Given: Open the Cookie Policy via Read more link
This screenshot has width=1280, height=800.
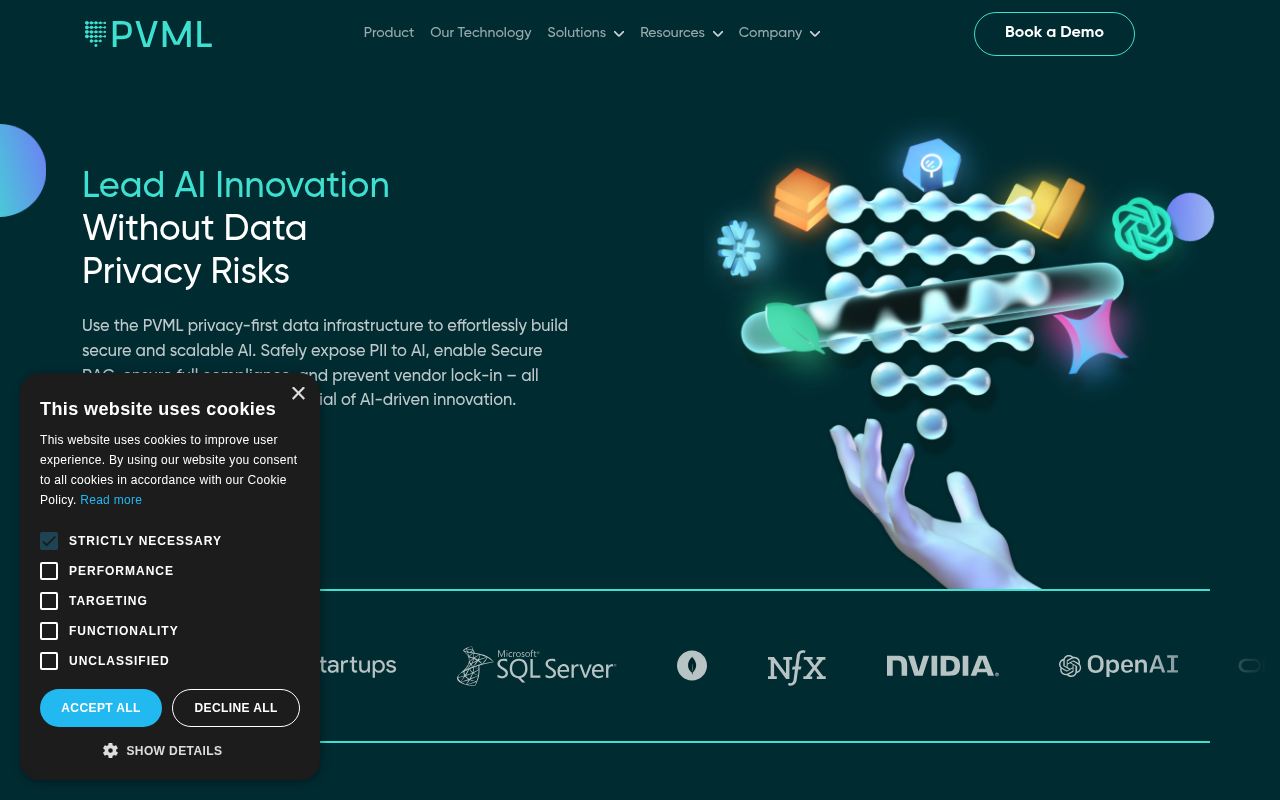Looking at the screenshot, I should [110, 499].
